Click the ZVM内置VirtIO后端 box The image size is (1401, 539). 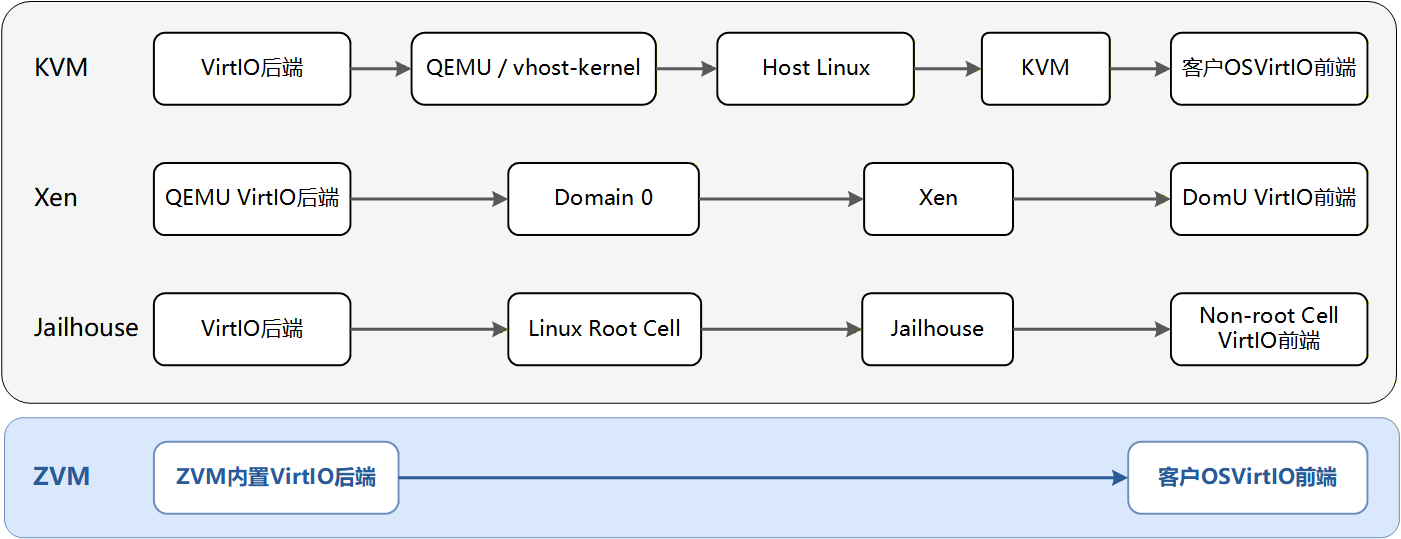coord(276,478)
